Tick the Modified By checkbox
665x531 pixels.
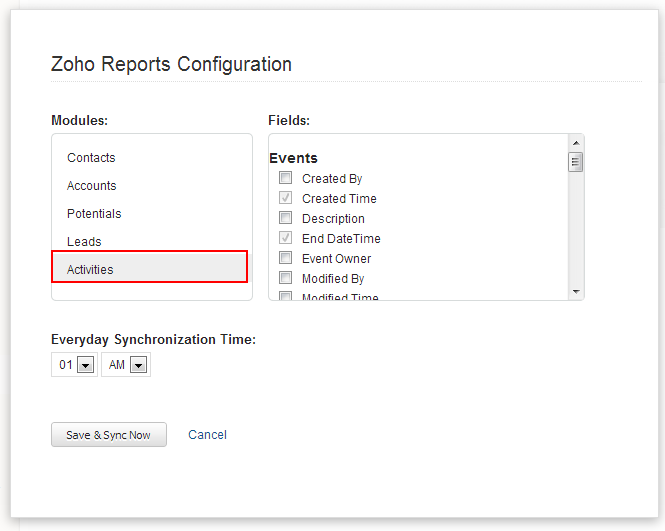pyautogui.click(x=285, y=278)
